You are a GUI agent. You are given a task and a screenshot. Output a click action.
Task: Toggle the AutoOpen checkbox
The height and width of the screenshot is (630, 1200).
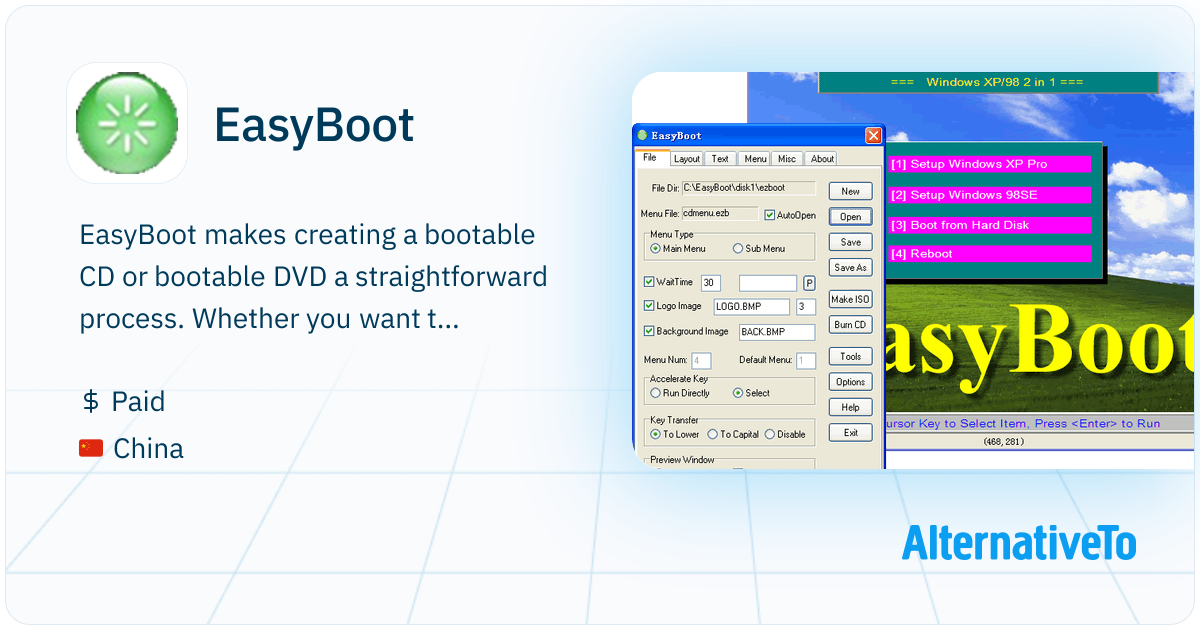coord(769,214)
